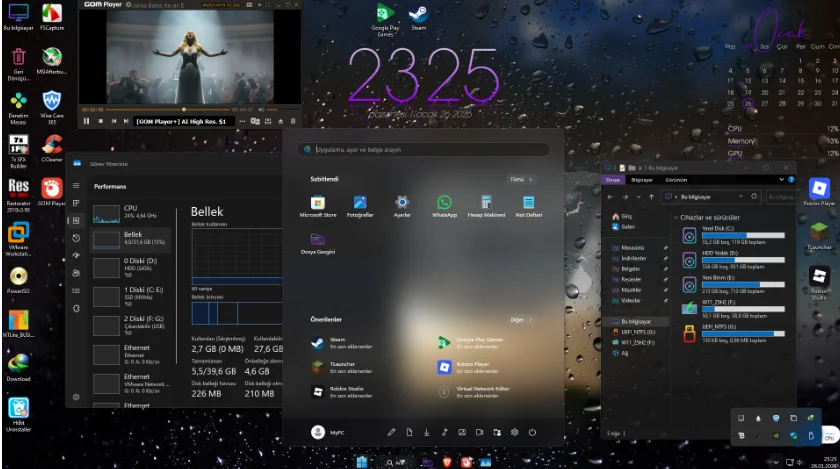Open Hesap Makinesi pinned app
The height and width of the screenshot is (469, 840).
point(486,206)
